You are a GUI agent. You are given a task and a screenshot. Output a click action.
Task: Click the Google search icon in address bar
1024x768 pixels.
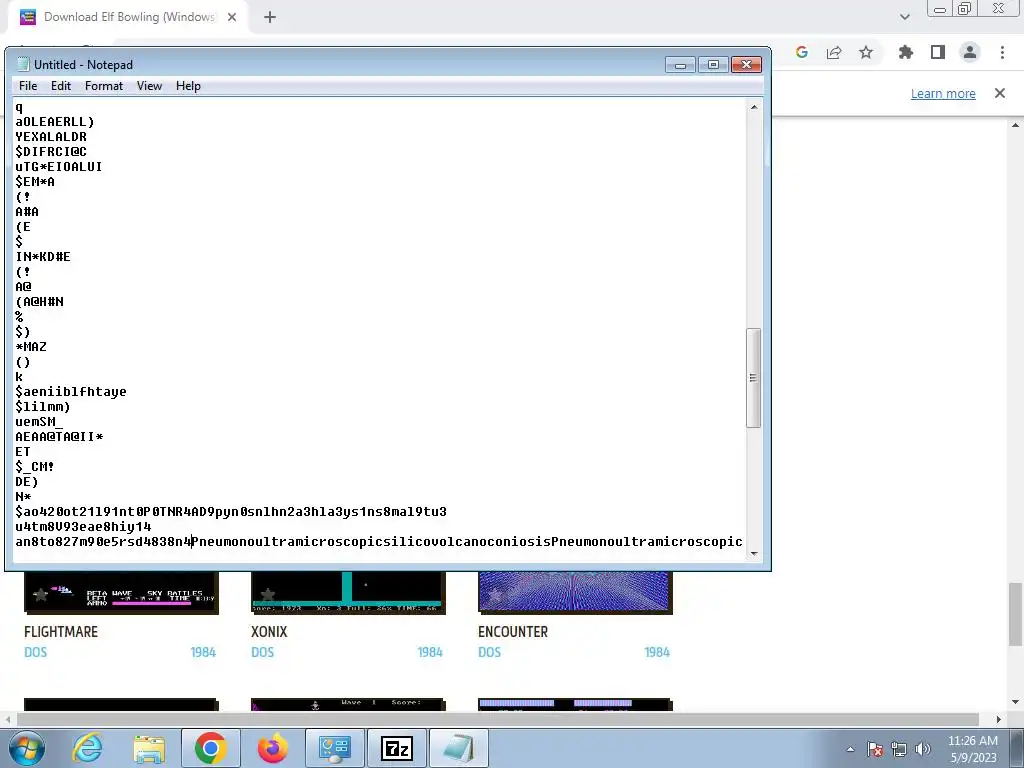[802, 52]
